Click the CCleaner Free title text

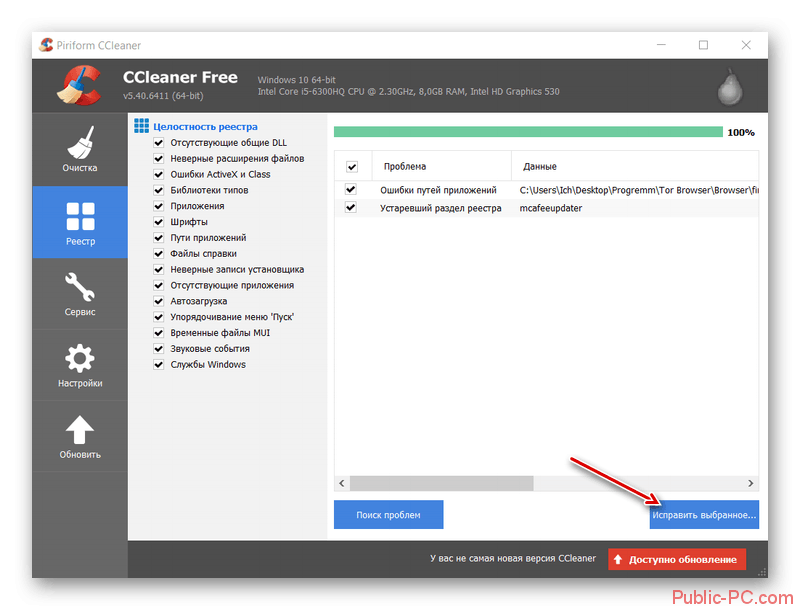(x=180, y=77)
